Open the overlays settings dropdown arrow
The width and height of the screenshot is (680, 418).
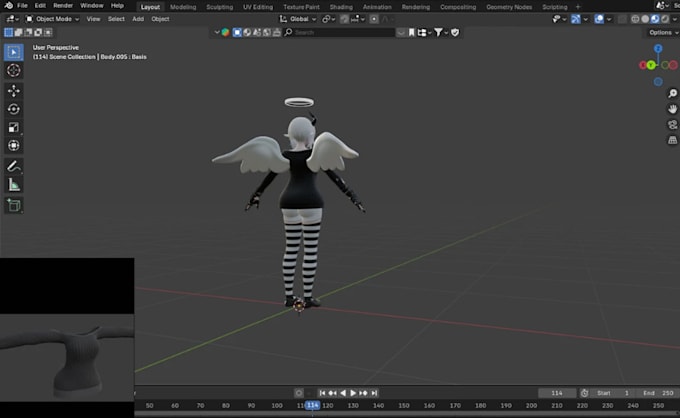pos(609,19)
